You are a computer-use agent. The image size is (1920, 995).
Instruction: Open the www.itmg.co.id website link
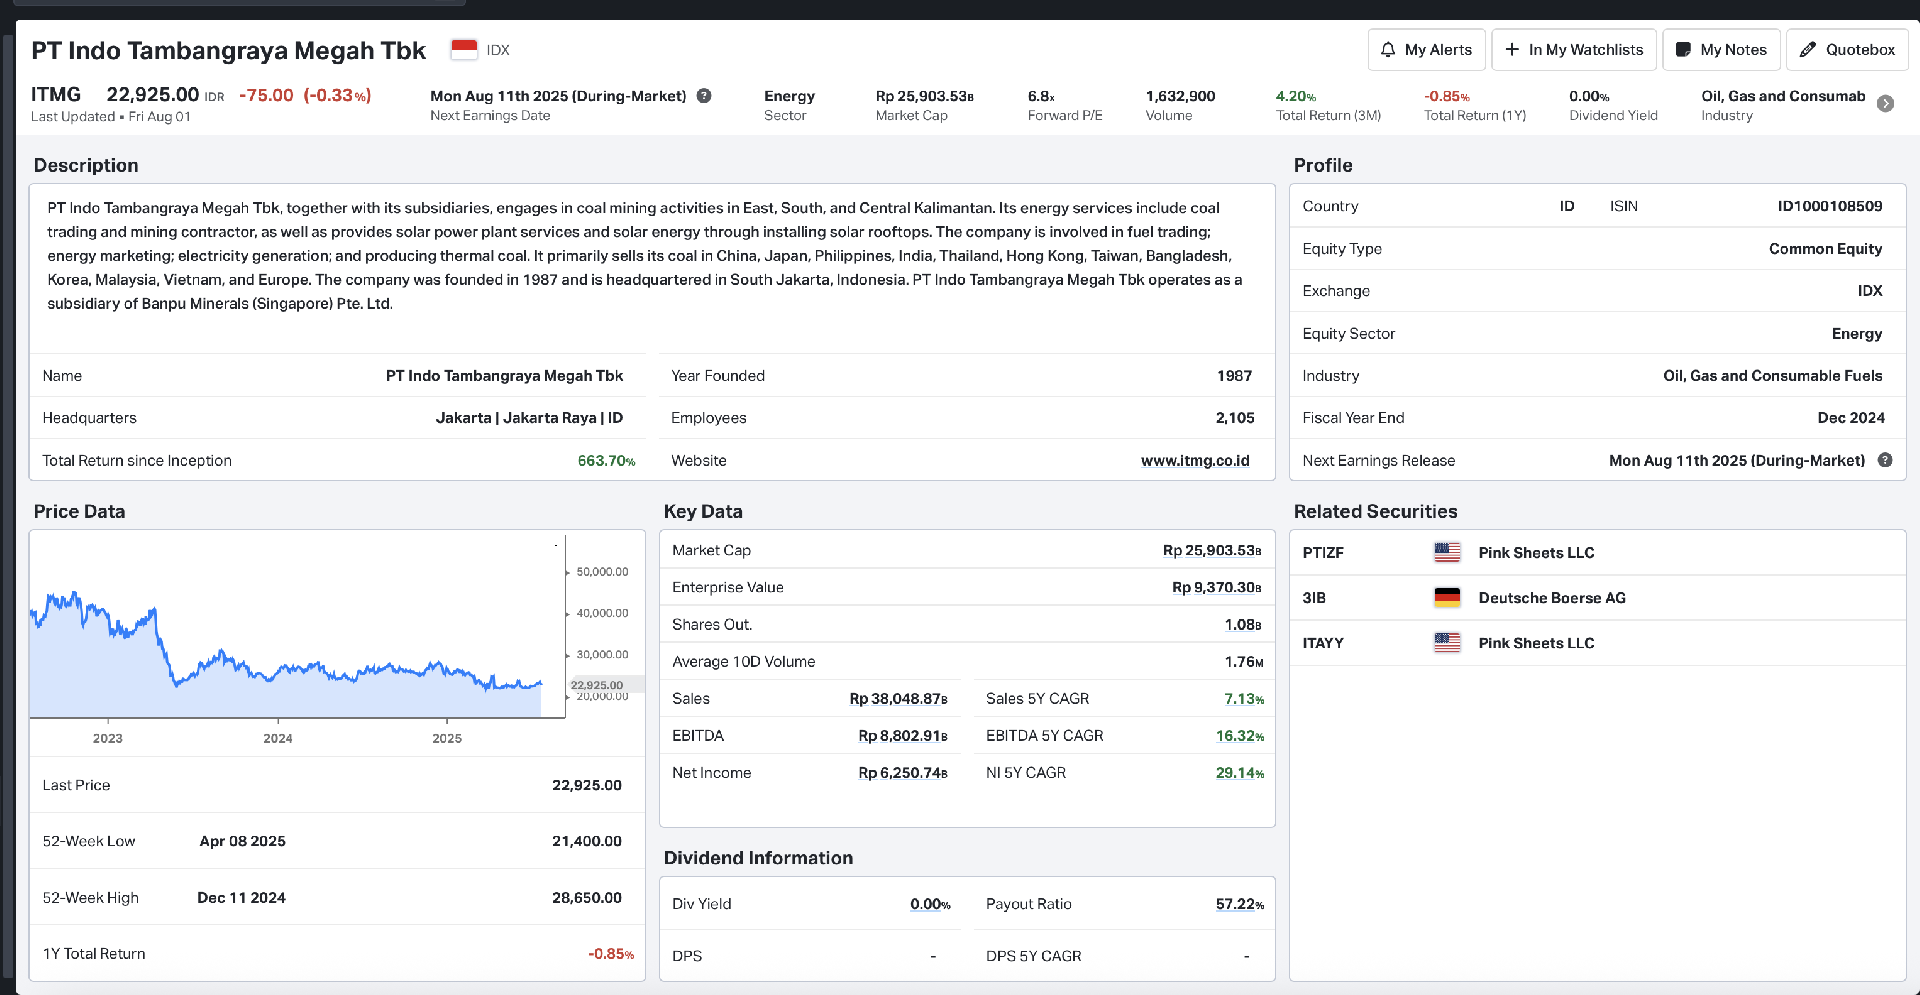click(x=1195, y=461)
